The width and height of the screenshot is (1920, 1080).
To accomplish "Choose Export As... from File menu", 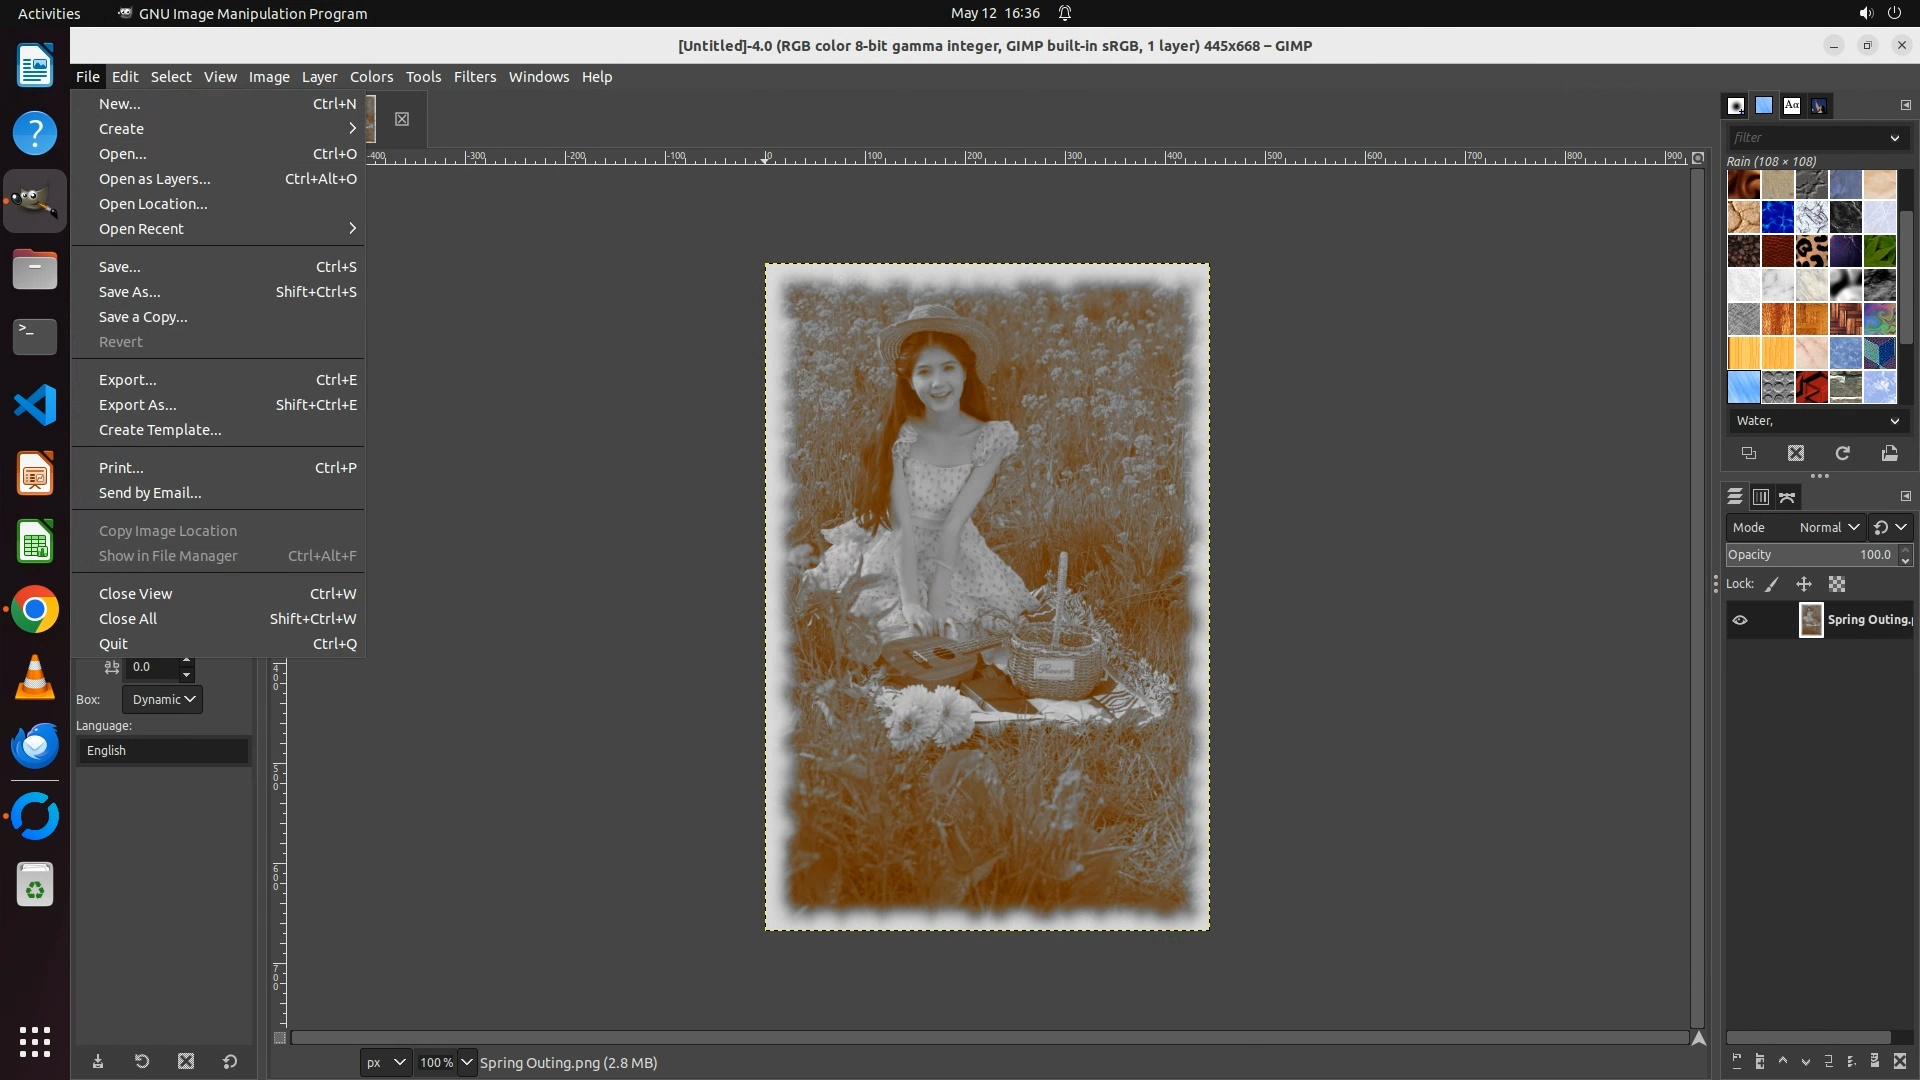I will pos(137,405).
